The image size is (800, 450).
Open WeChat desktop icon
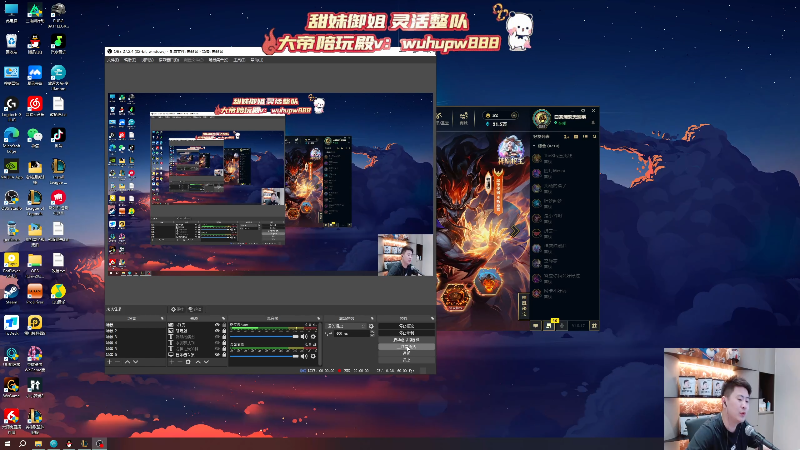(x=35, y=136)
